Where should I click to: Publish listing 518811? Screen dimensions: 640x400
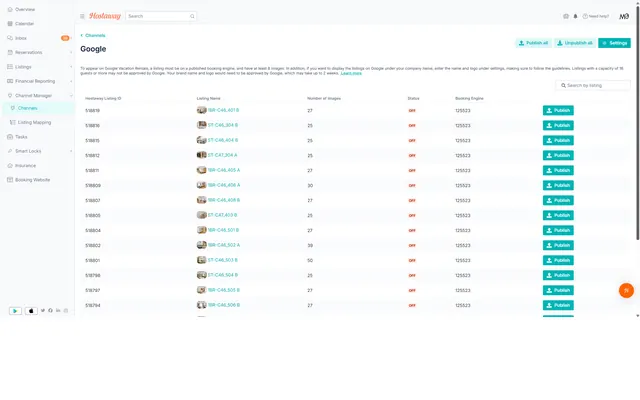(558, 170)
